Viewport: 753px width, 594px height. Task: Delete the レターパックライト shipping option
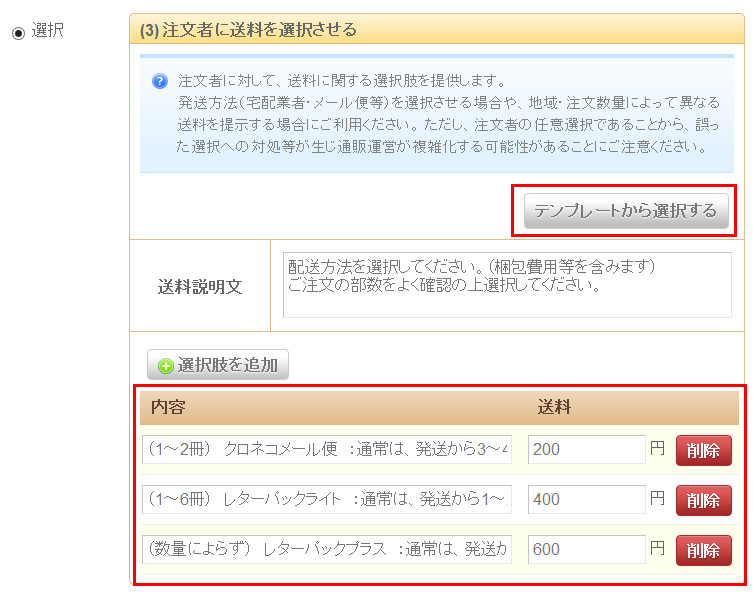(704, 500)
